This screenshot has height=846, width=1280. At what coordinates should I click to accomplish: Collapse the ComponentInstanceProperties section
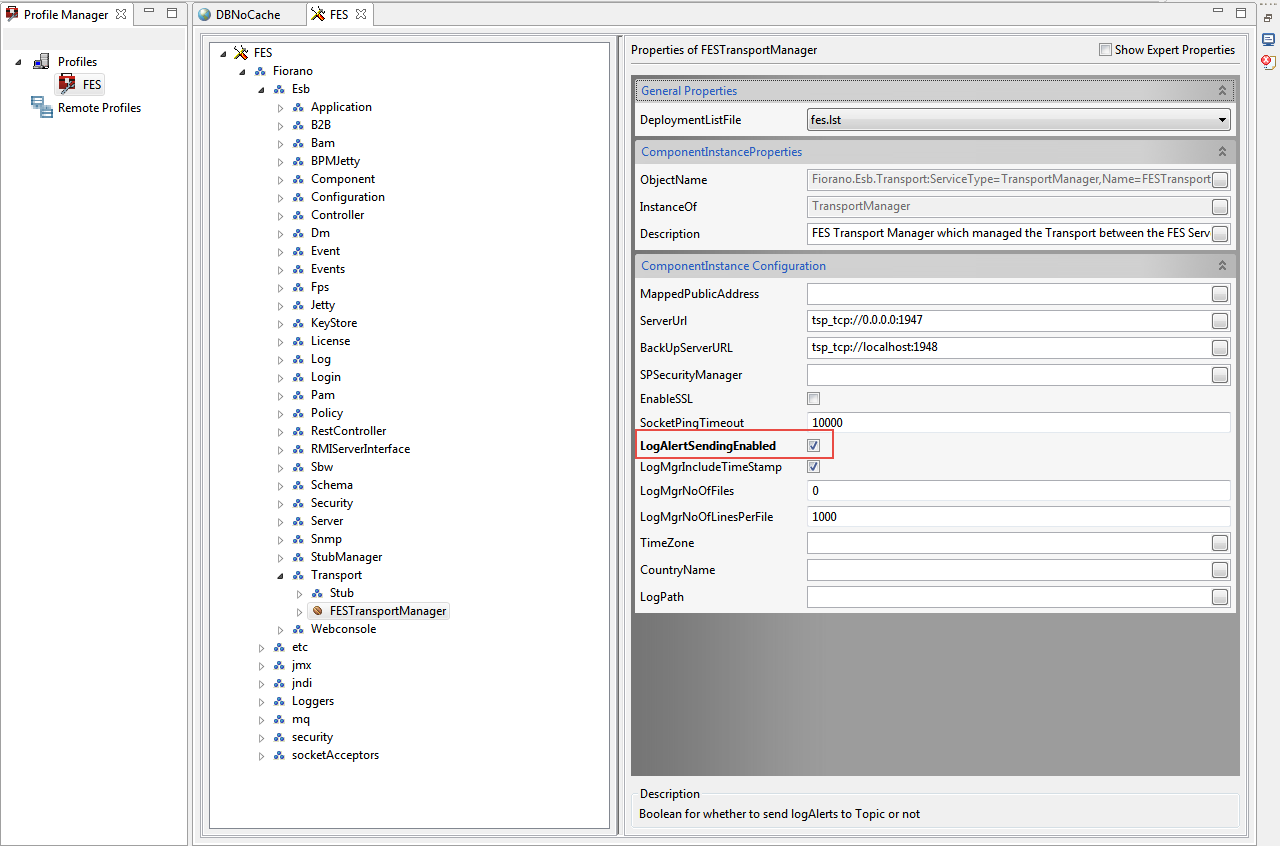(1221, 152)
